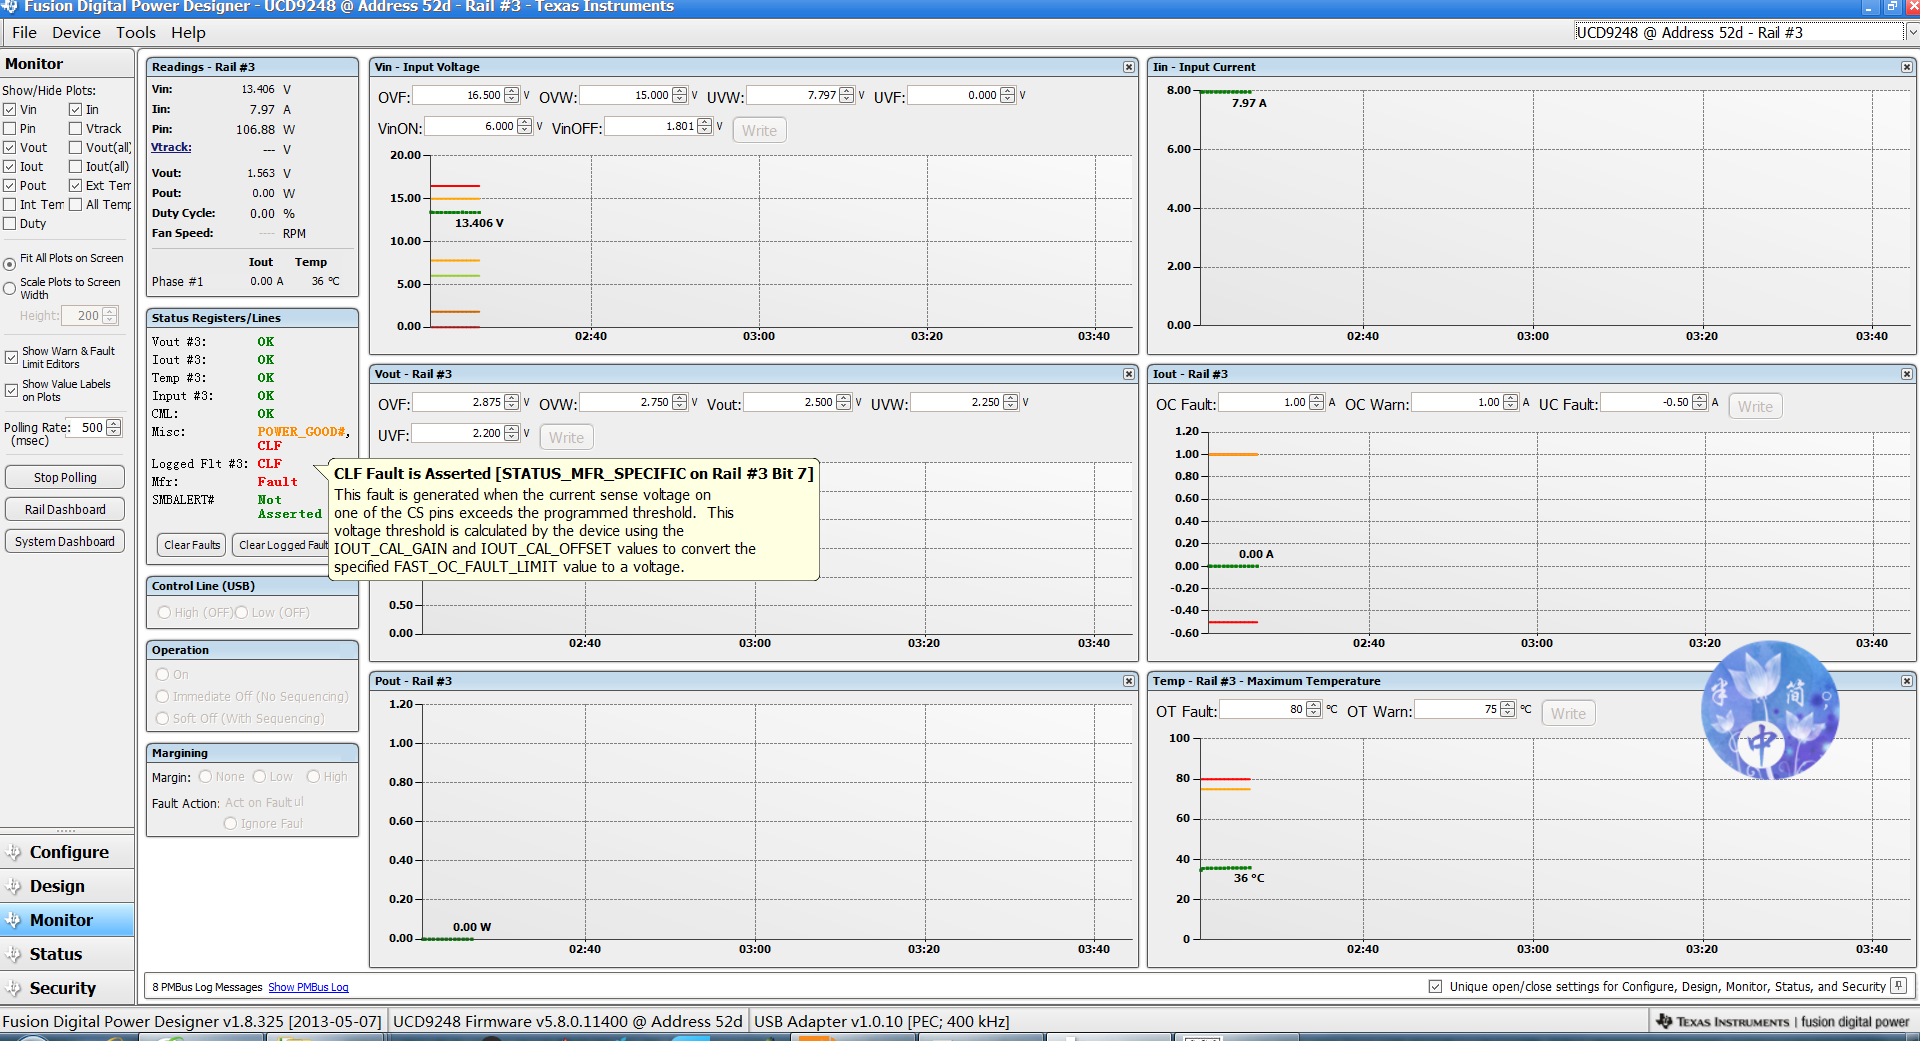Open the Security section via its gear icon
Image resolution: width=1920 pixels, height=1041 pixels.
(14, 988)
